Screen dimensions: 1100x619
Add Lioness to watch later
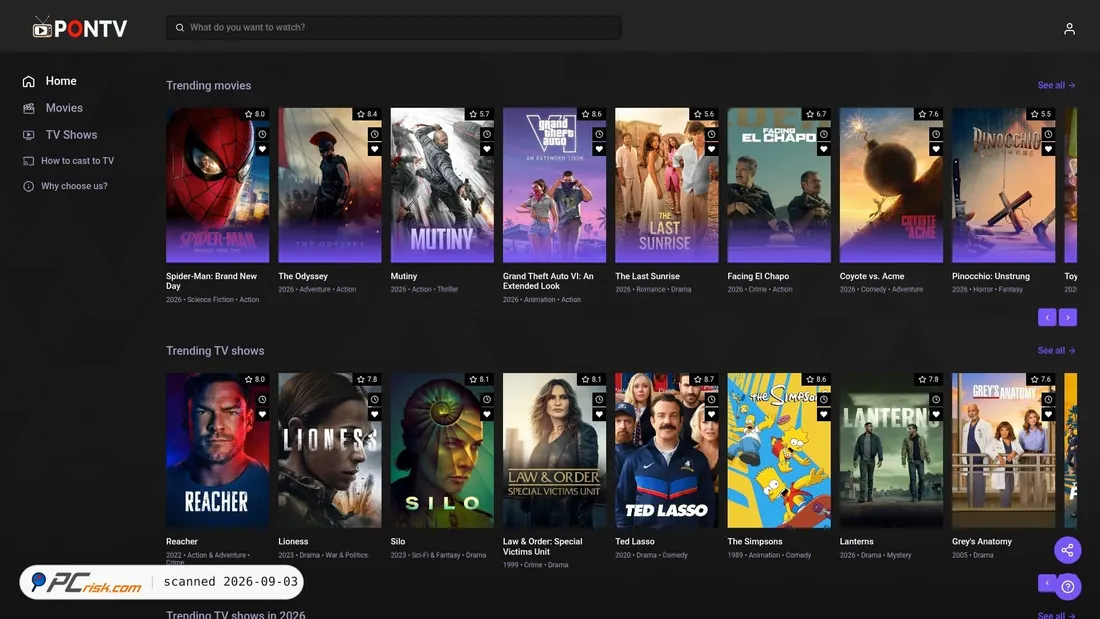(375, 399)
